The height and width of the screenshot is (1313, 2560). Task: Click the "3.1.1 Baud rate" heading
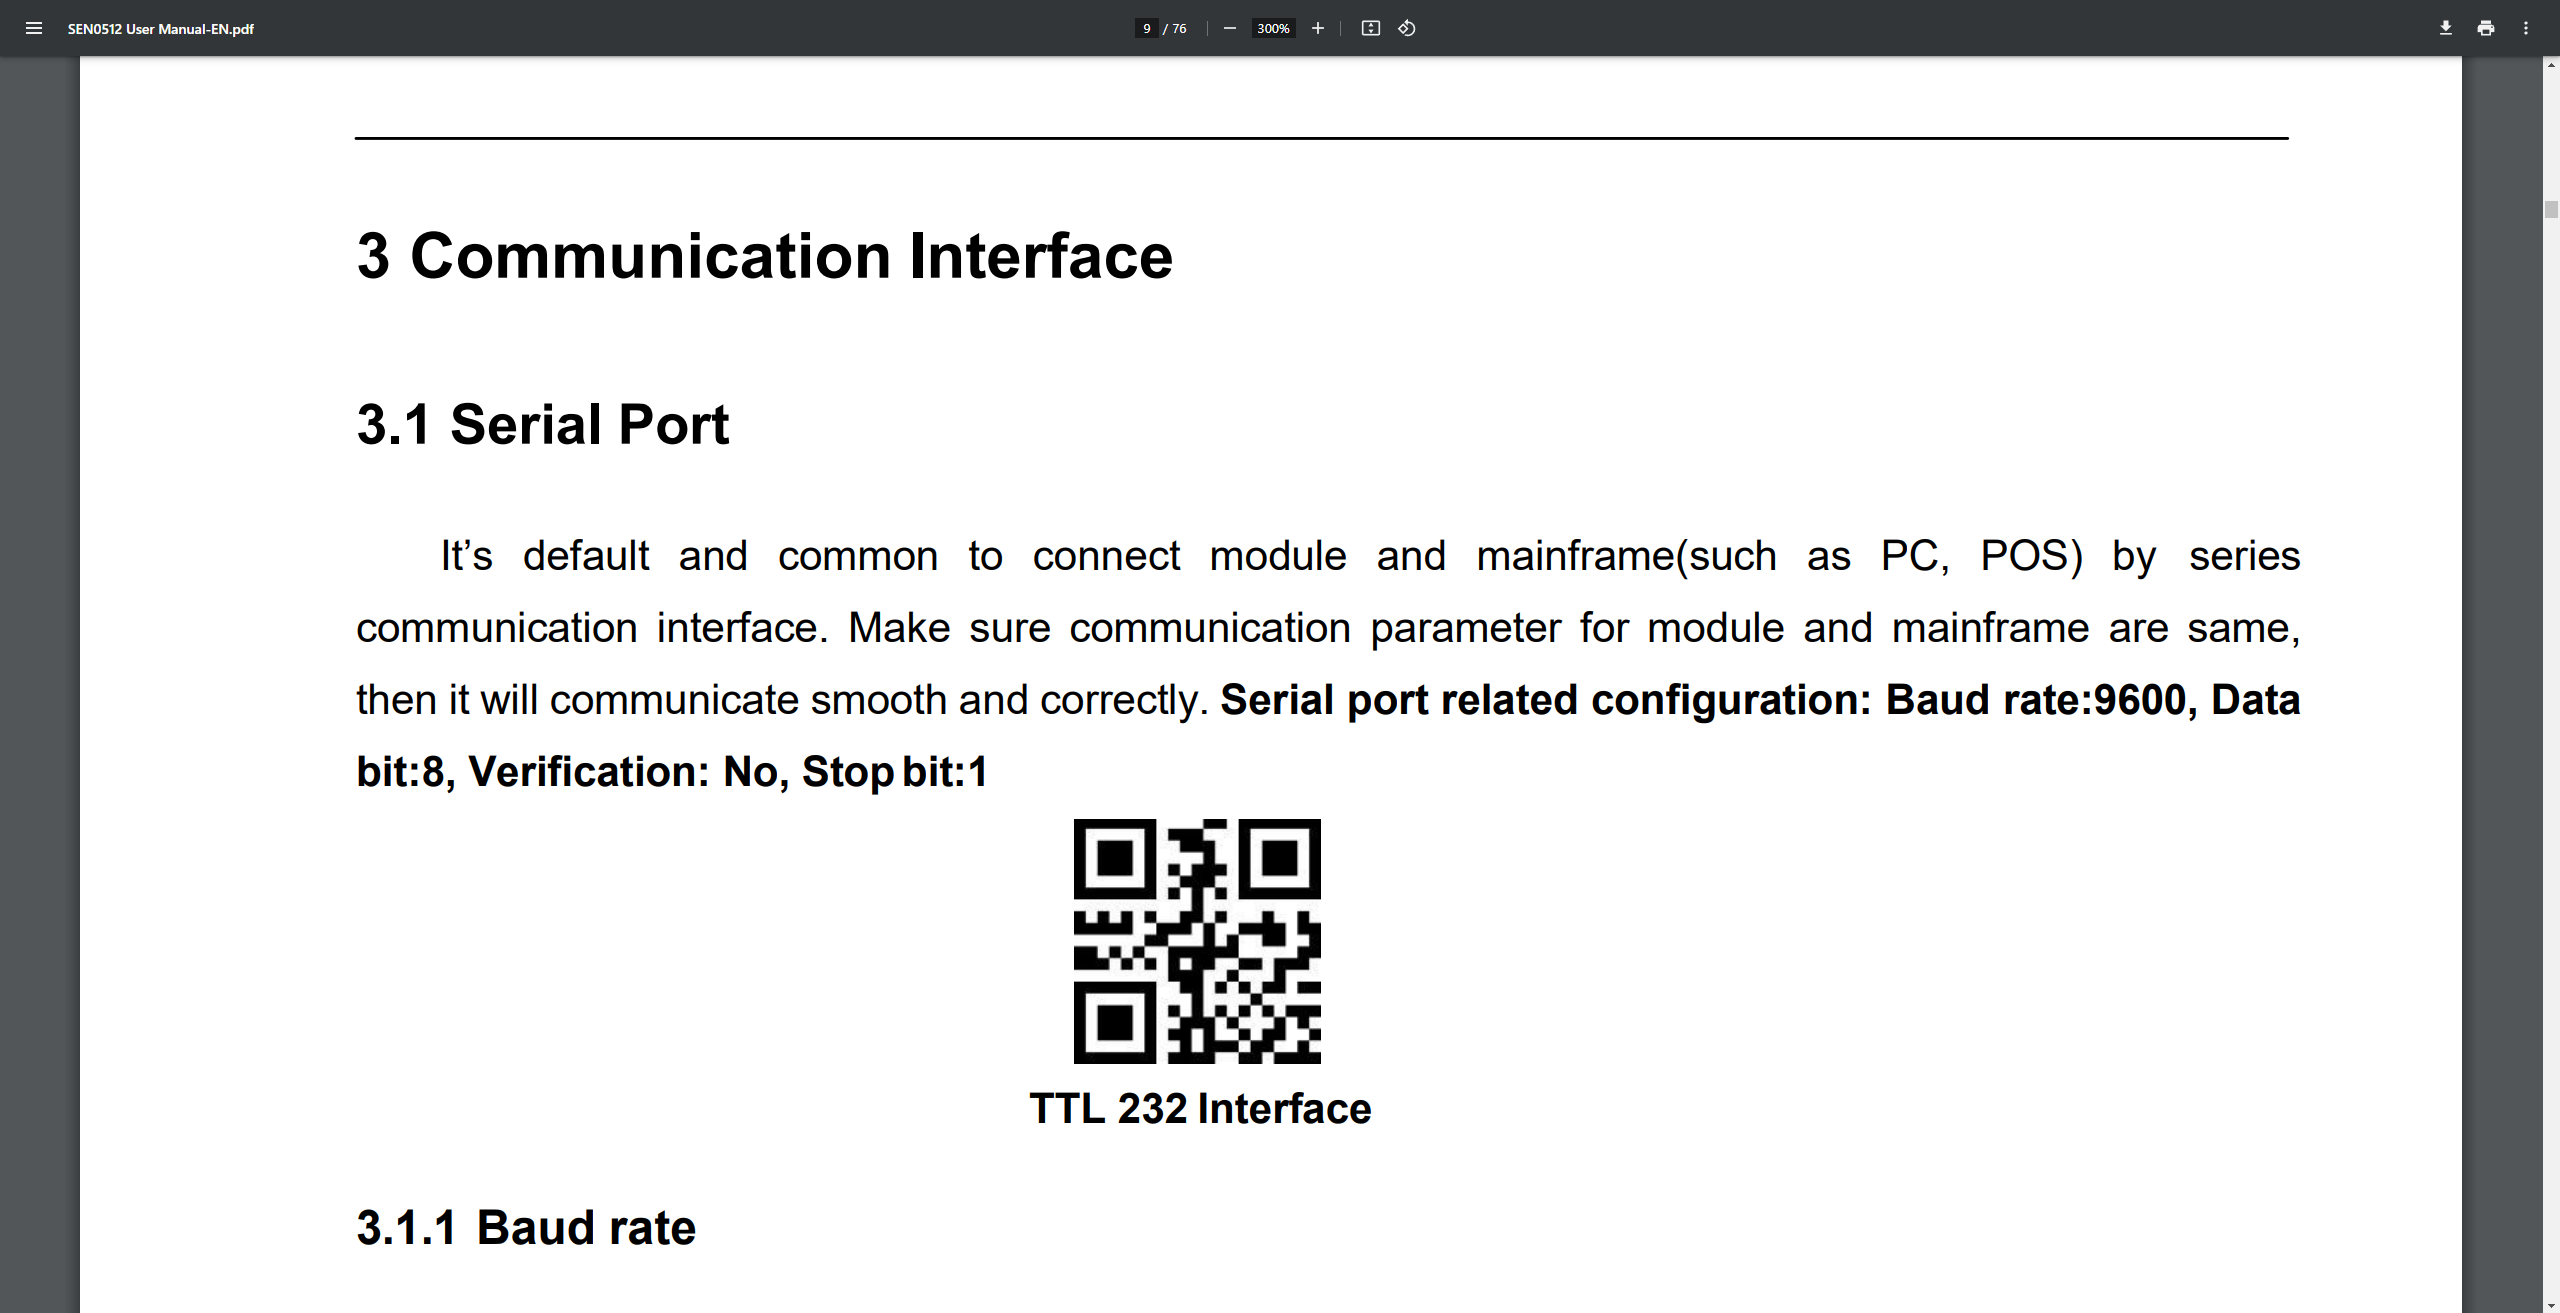[526, 1227]
